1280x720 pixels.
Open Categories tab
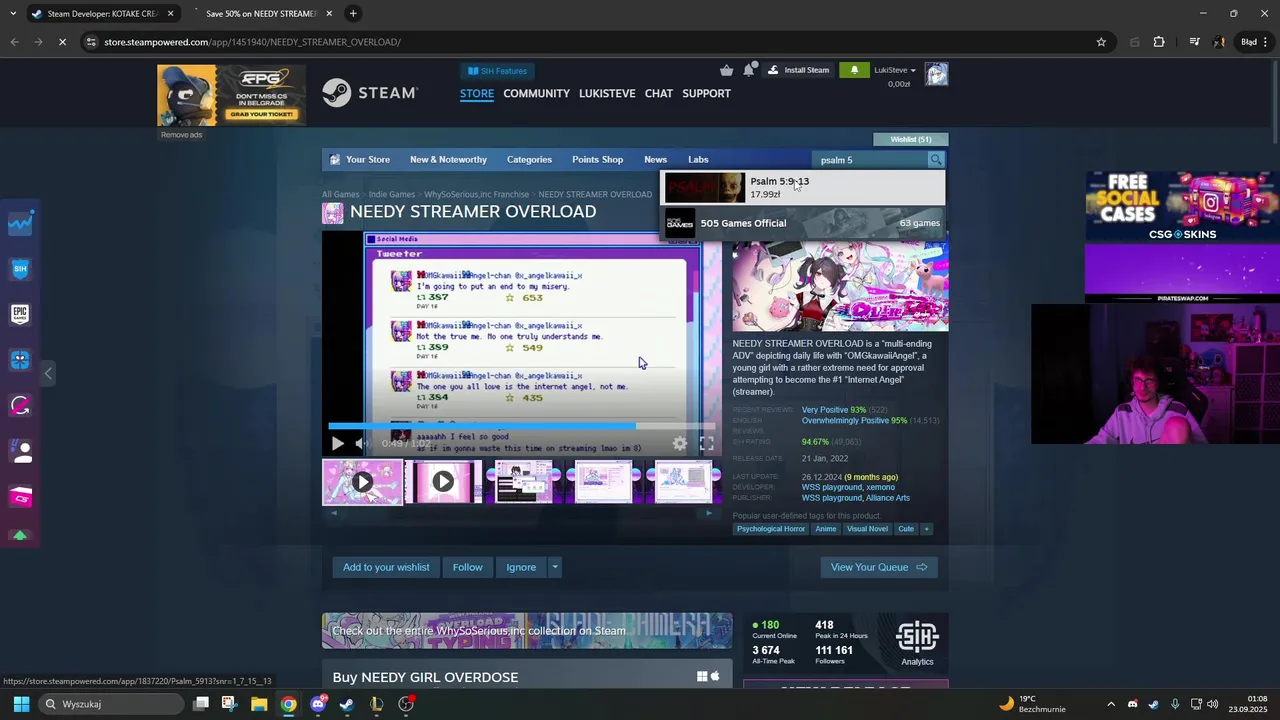[529, 160]
